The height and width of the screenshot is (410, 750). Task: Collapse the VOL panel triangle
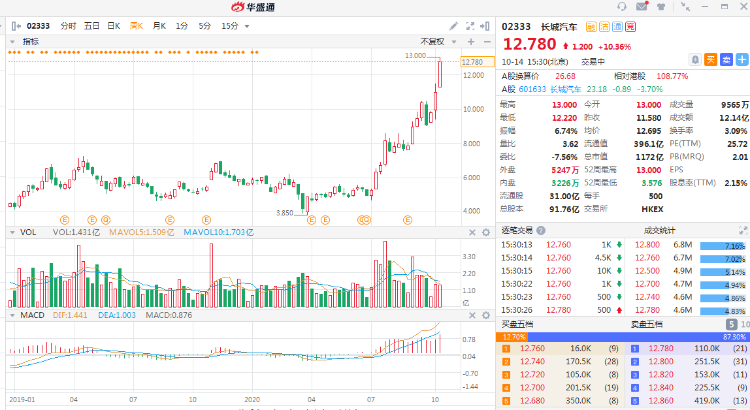(12, 232)
